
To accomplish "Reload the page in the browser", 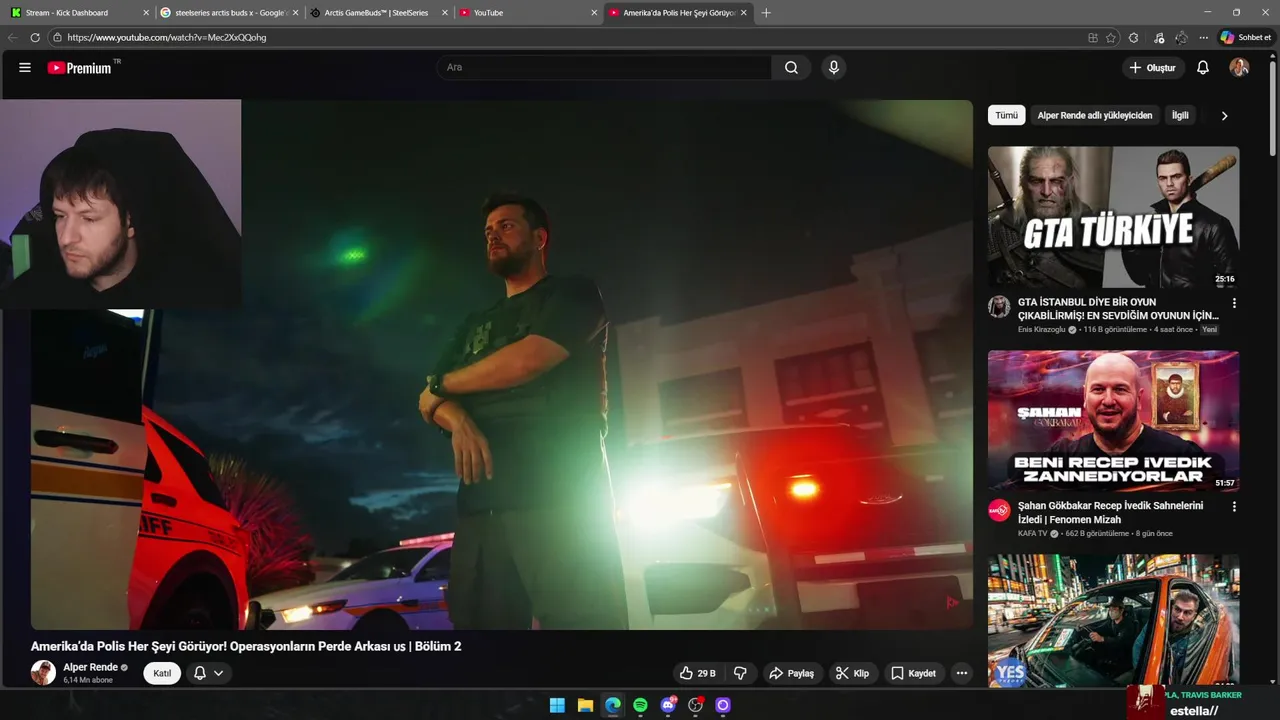I will tap(35, 37).
